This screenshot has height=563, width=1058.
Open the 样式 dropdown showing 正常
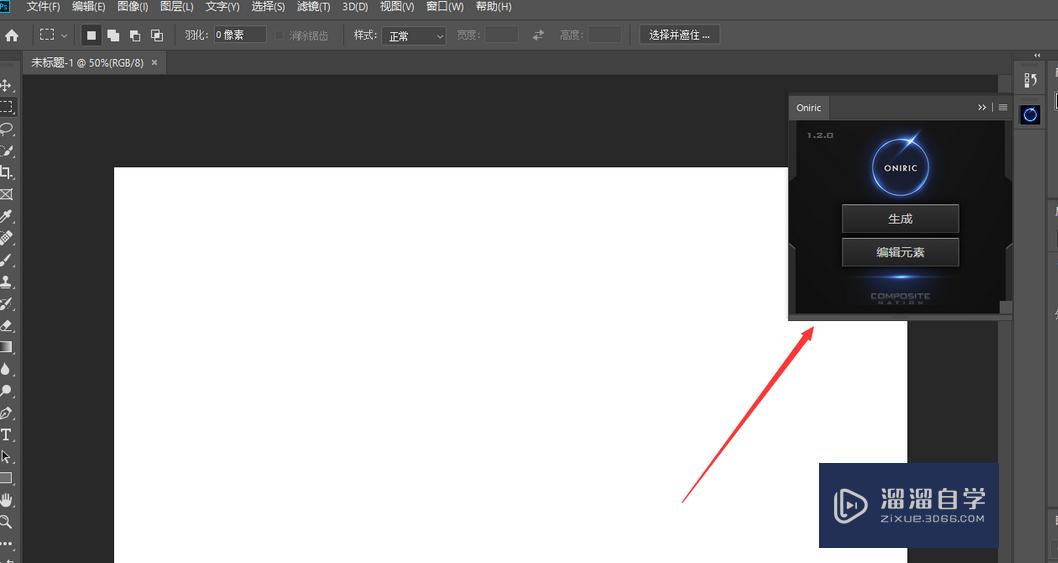pos(414,36)
